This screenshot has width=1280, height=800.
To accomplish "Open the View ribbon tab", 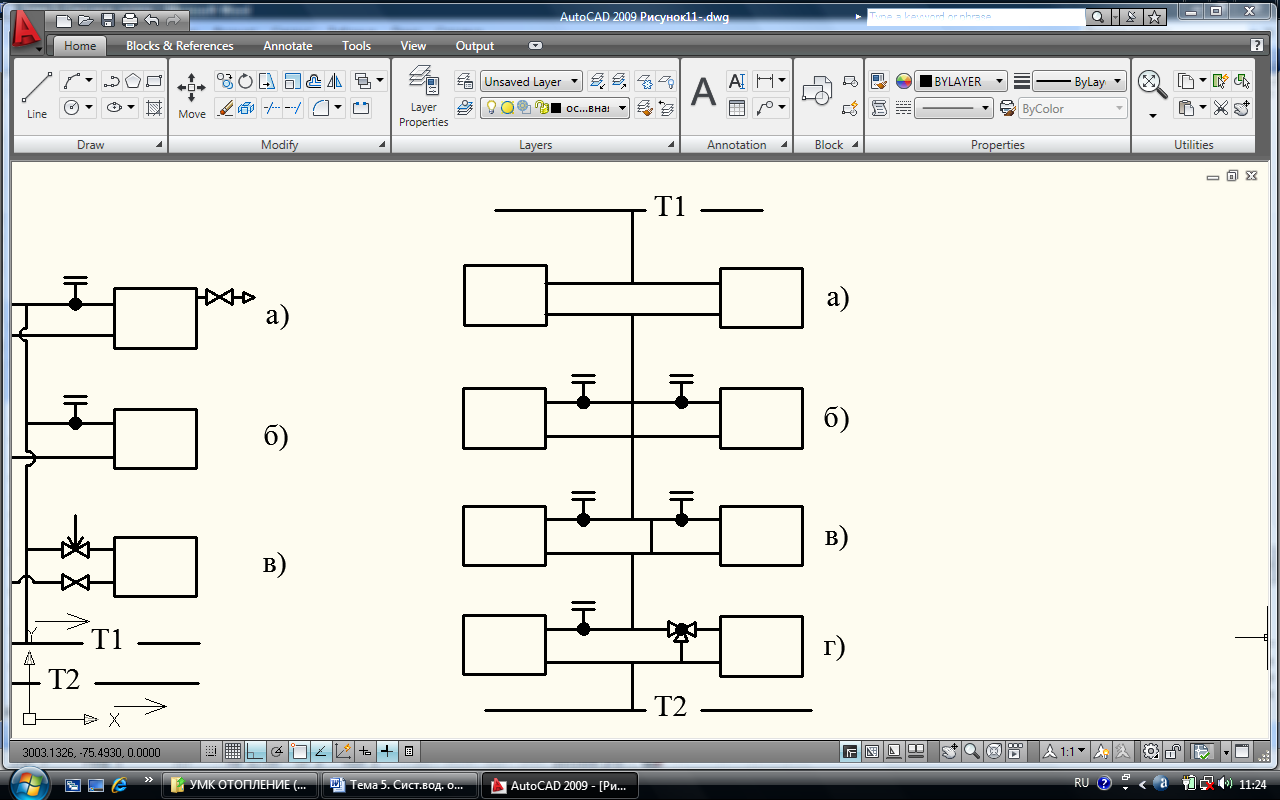I will (413, 46).
